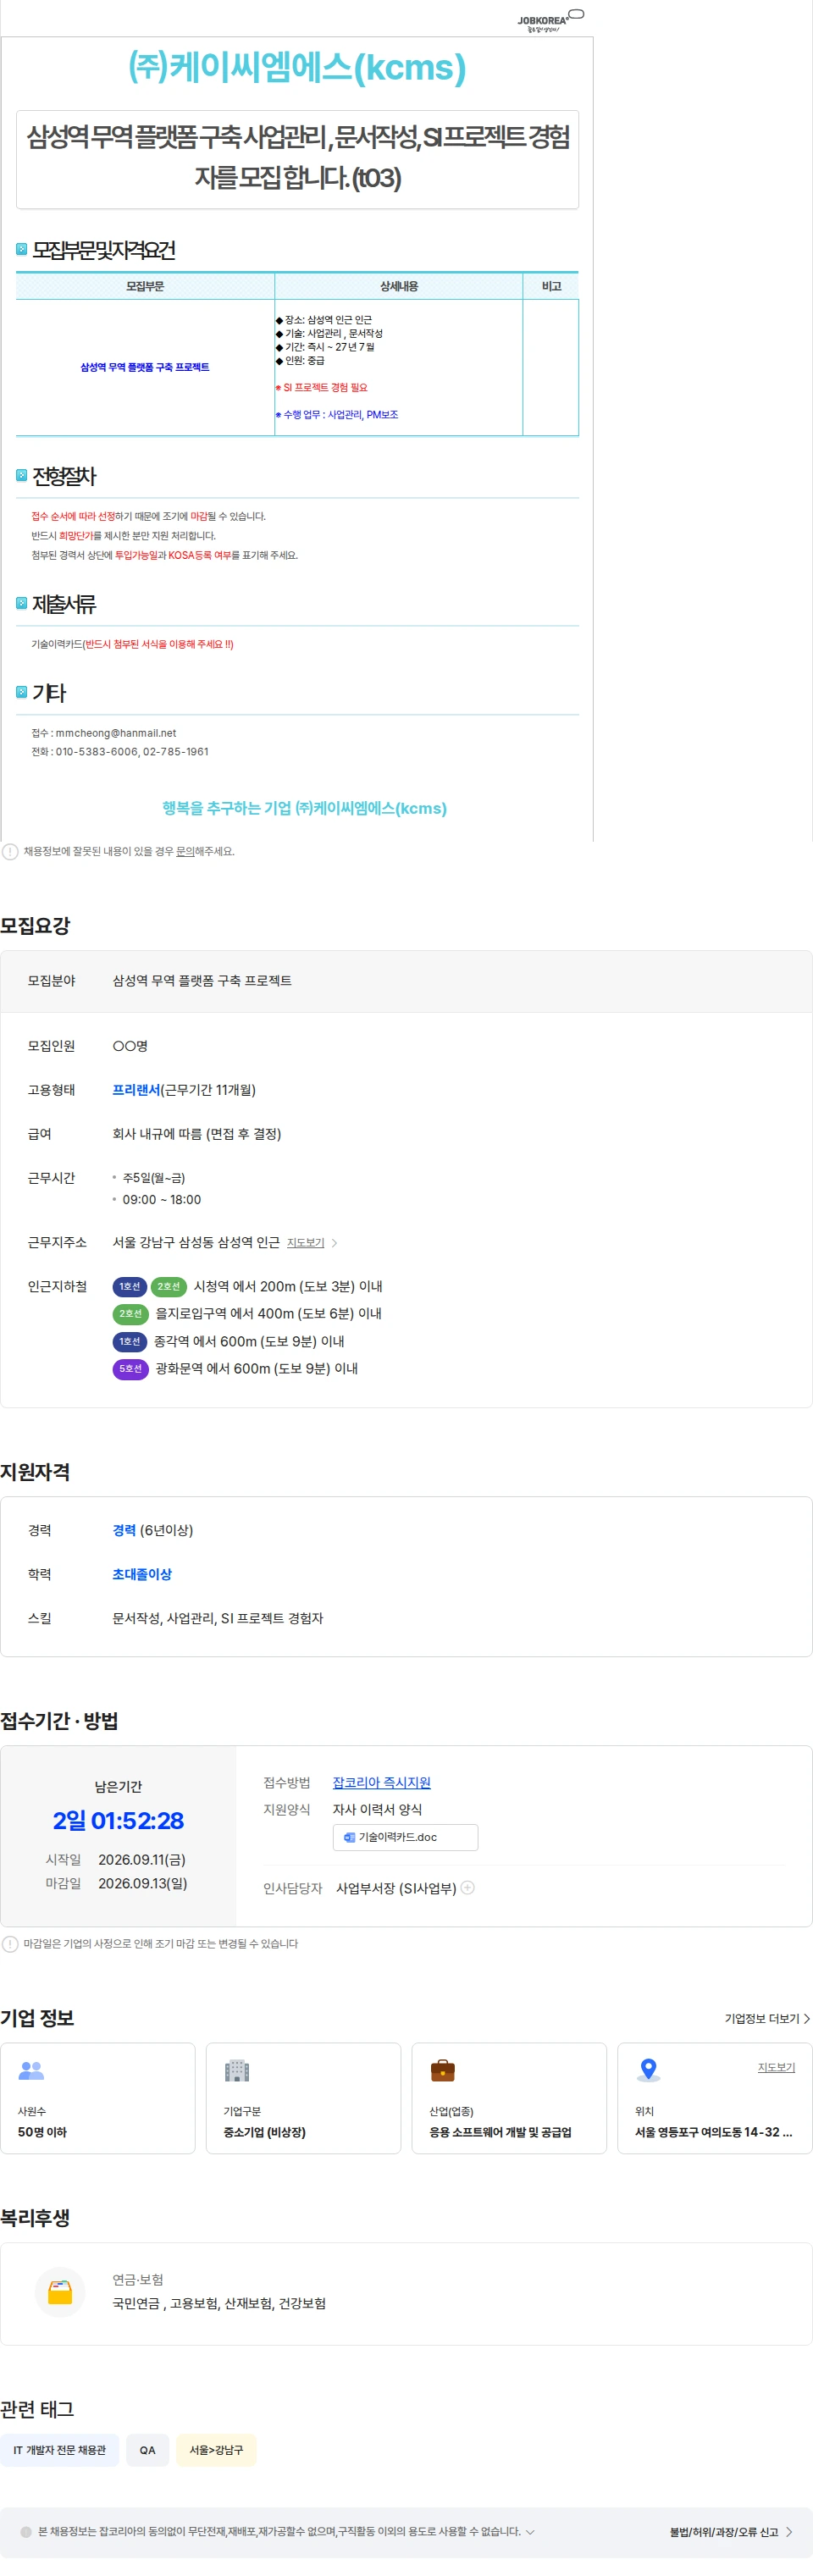This screenshot has height=2576, width=813.
Task: Open the 문의 link in the notice
Action: (185, 852)
